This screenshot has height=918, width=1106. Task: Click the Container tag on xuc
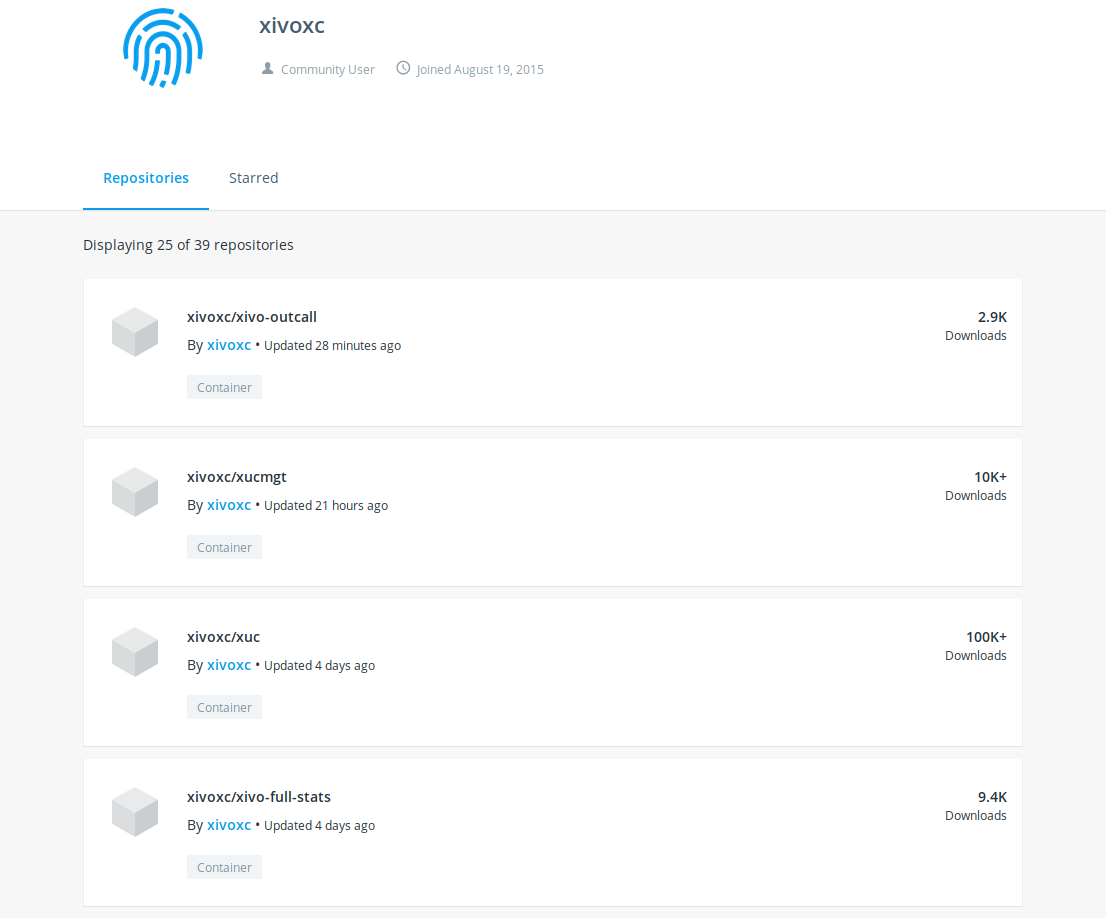[x=224, y=707]
